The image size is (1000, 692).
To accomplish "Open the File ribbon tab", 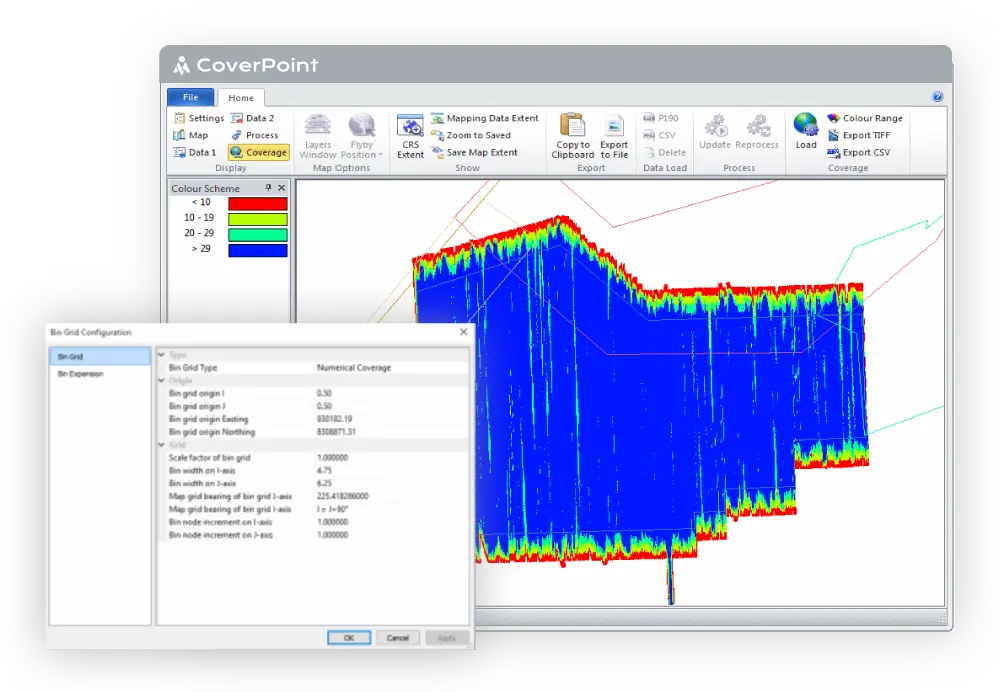I will click(190, 97).
